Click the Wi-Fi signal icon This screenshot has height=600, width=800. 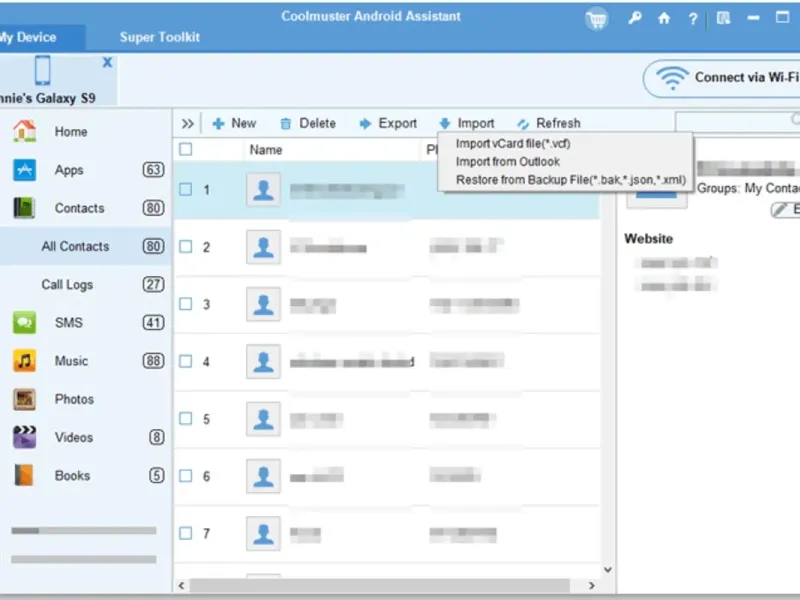[672, 78]
